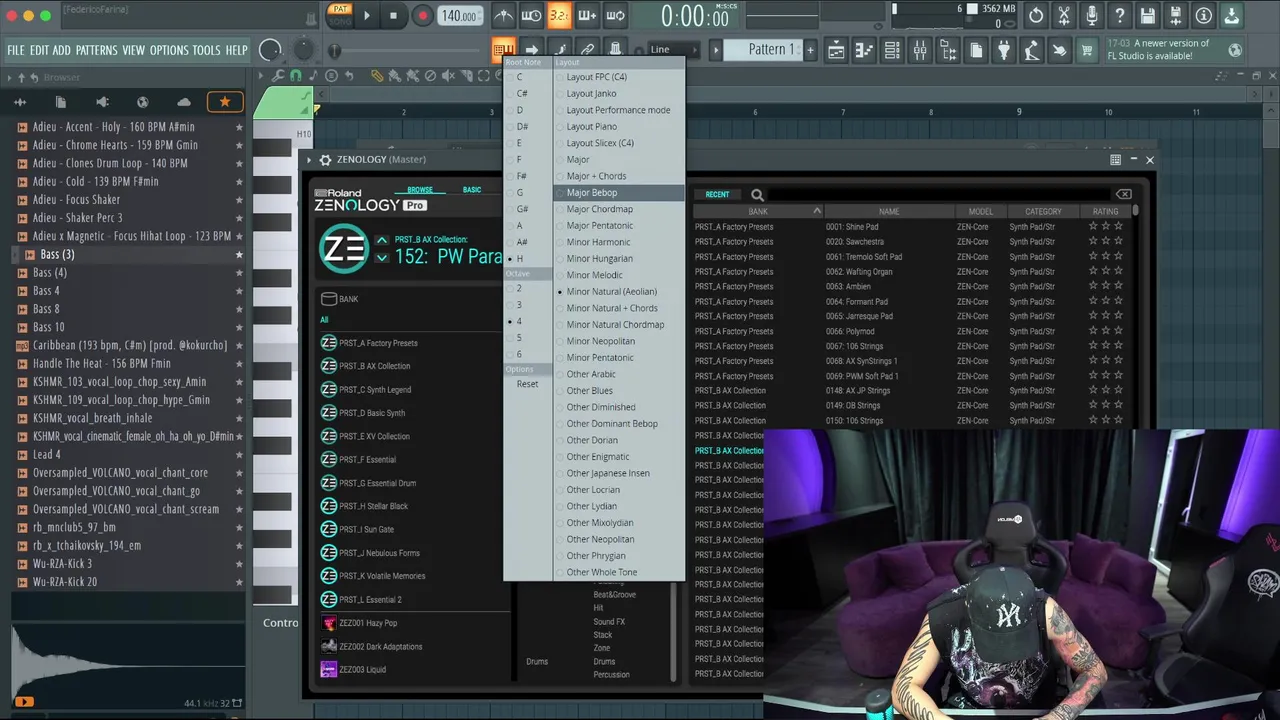This screenshot has width=1280, height=720.
Task: Open ZENOLOGY plugin settings gear icon
Action: coord(325,160)
